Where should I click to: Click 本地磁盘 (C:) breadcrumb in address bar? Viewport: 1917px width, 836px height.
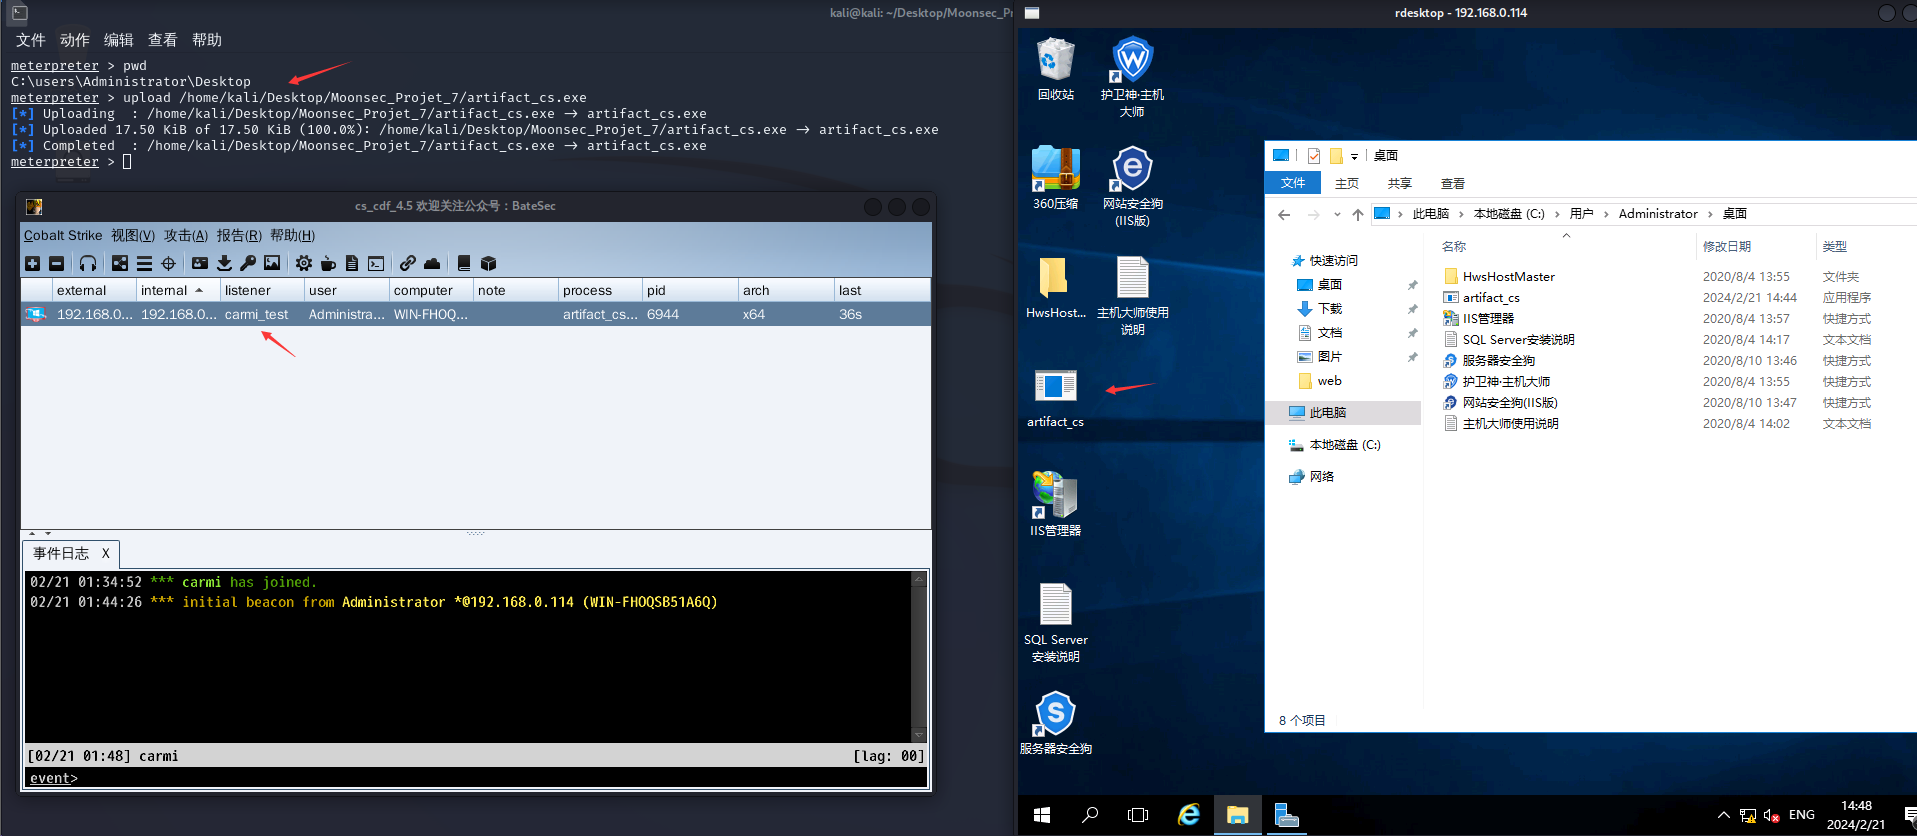pos(1509,214)
